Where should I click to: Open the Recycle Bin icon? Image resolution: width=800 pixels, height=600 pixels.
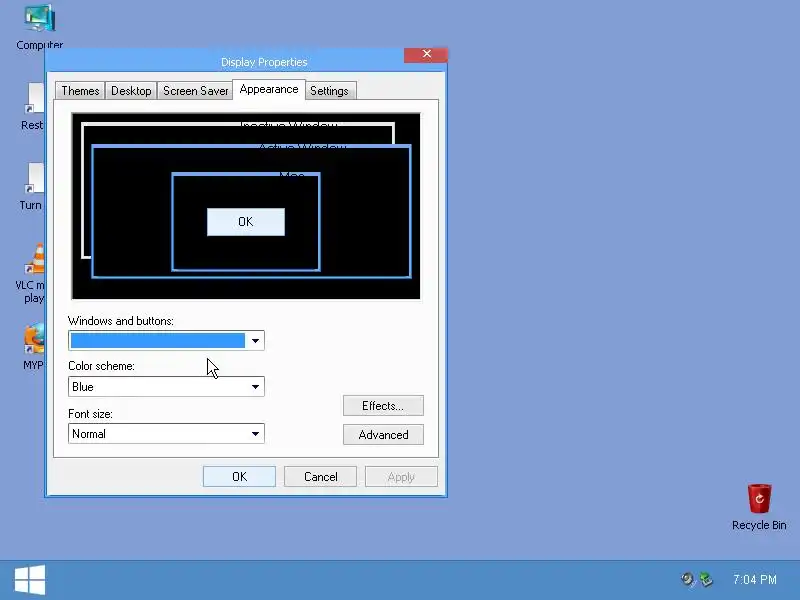[x=759, y=507]
